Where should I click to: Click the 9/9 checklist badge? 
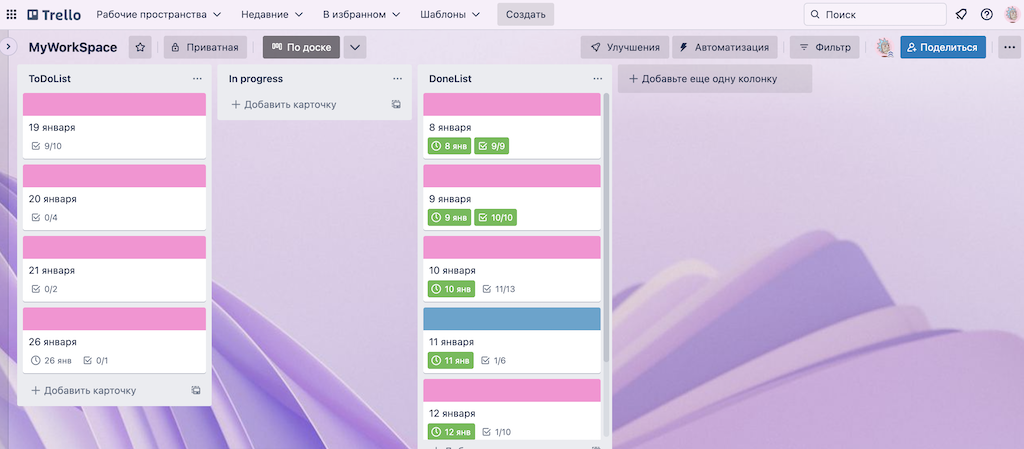[492, 146]
